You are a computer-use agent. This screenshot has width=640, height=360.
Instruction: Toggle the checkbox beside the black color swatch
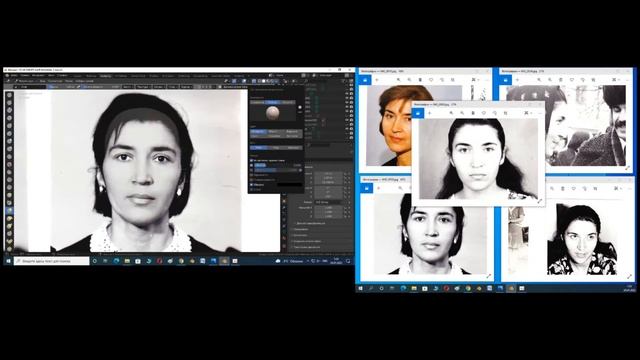[x=251, y=185]
